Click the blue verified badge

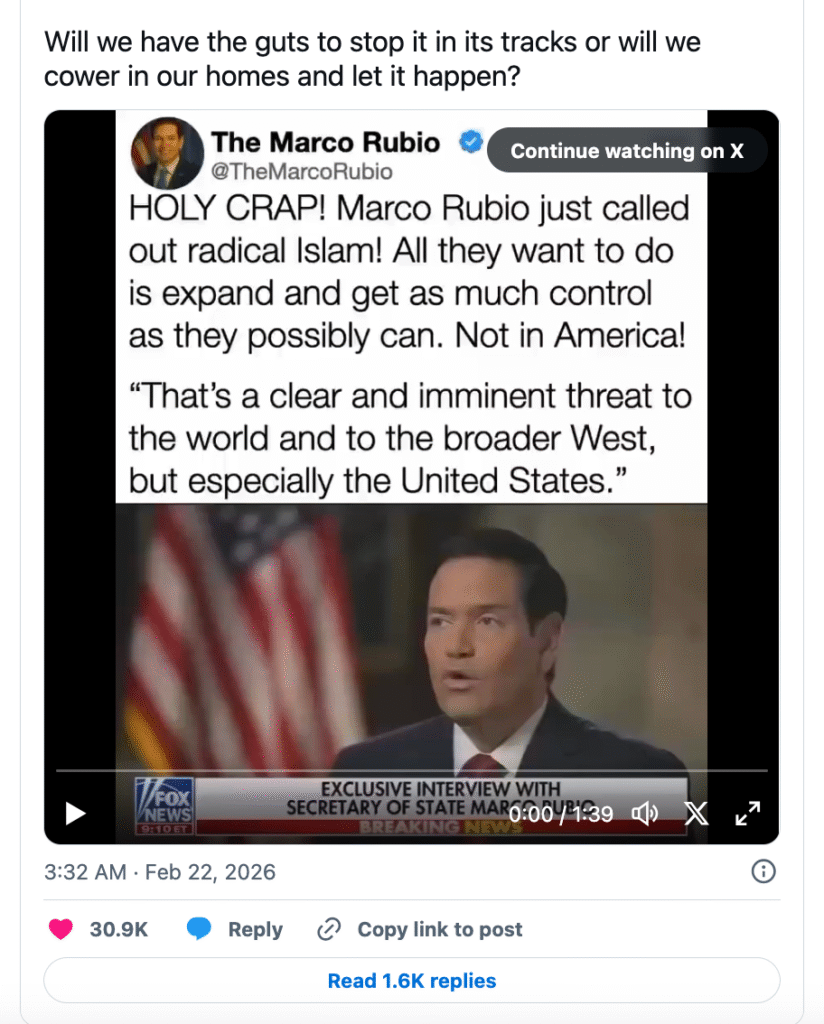click(x=471, y=142)
